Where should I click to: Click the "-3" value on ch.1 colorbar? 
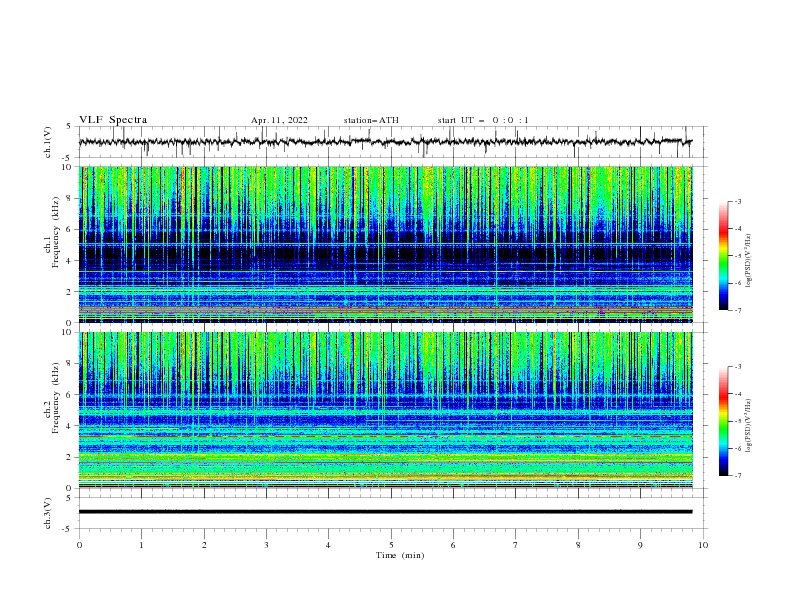[738, 201]
